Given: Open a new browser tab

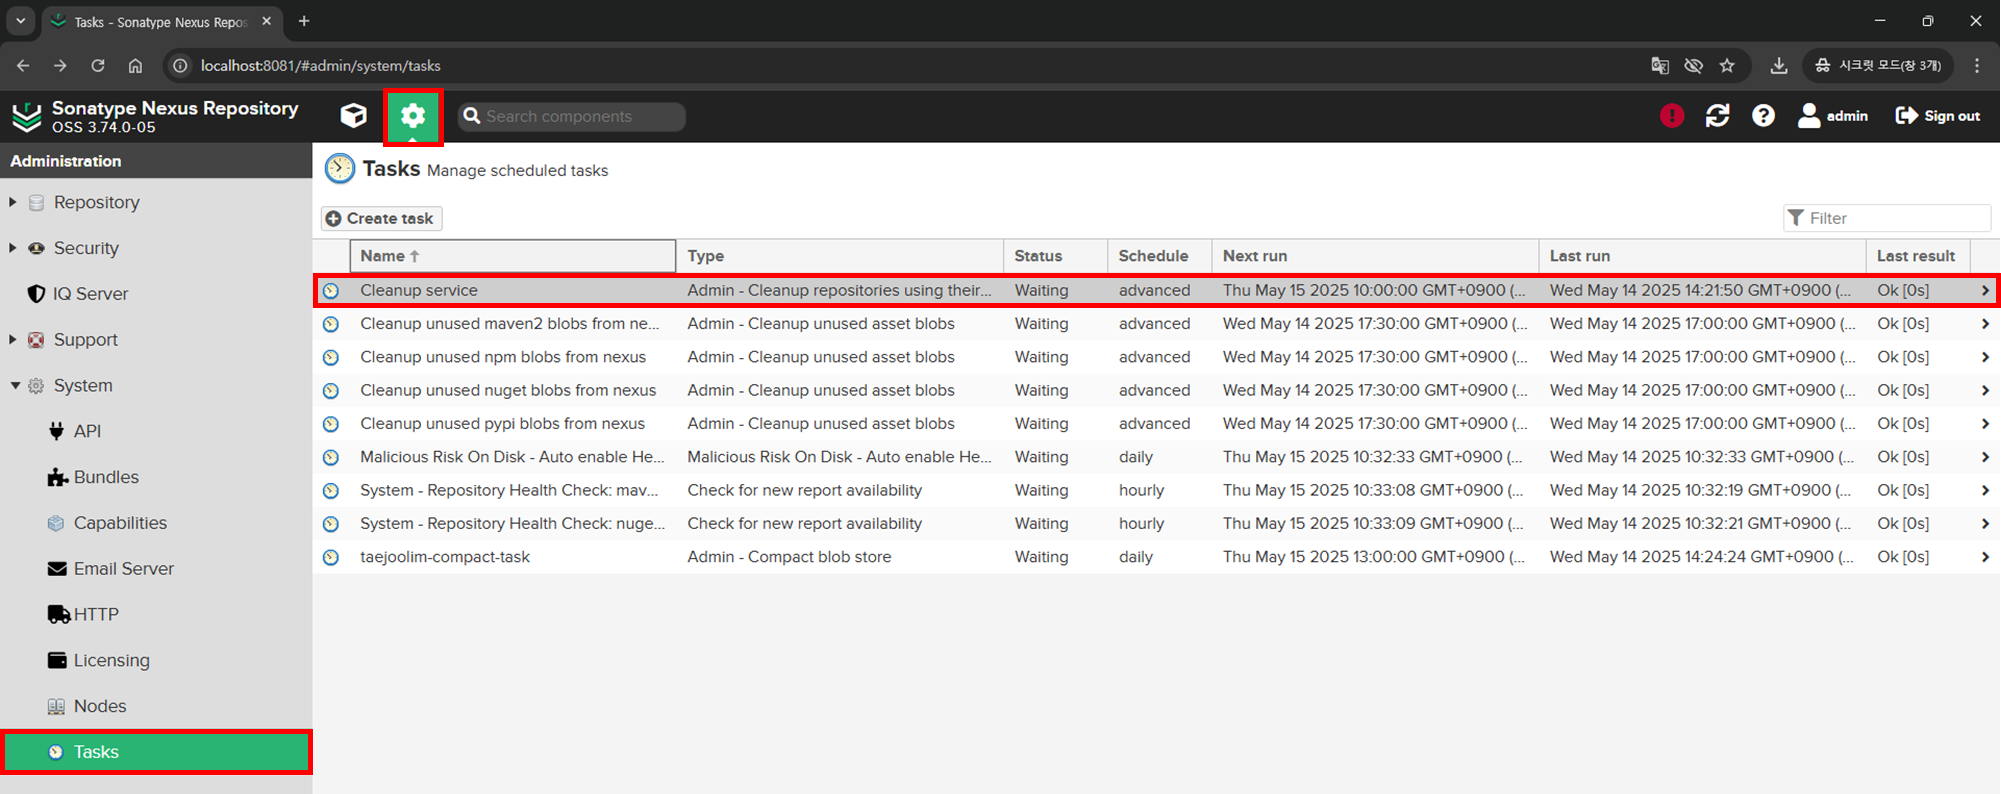Looking at the screenshot, I should pyautogui.click(x=304, y=21).
